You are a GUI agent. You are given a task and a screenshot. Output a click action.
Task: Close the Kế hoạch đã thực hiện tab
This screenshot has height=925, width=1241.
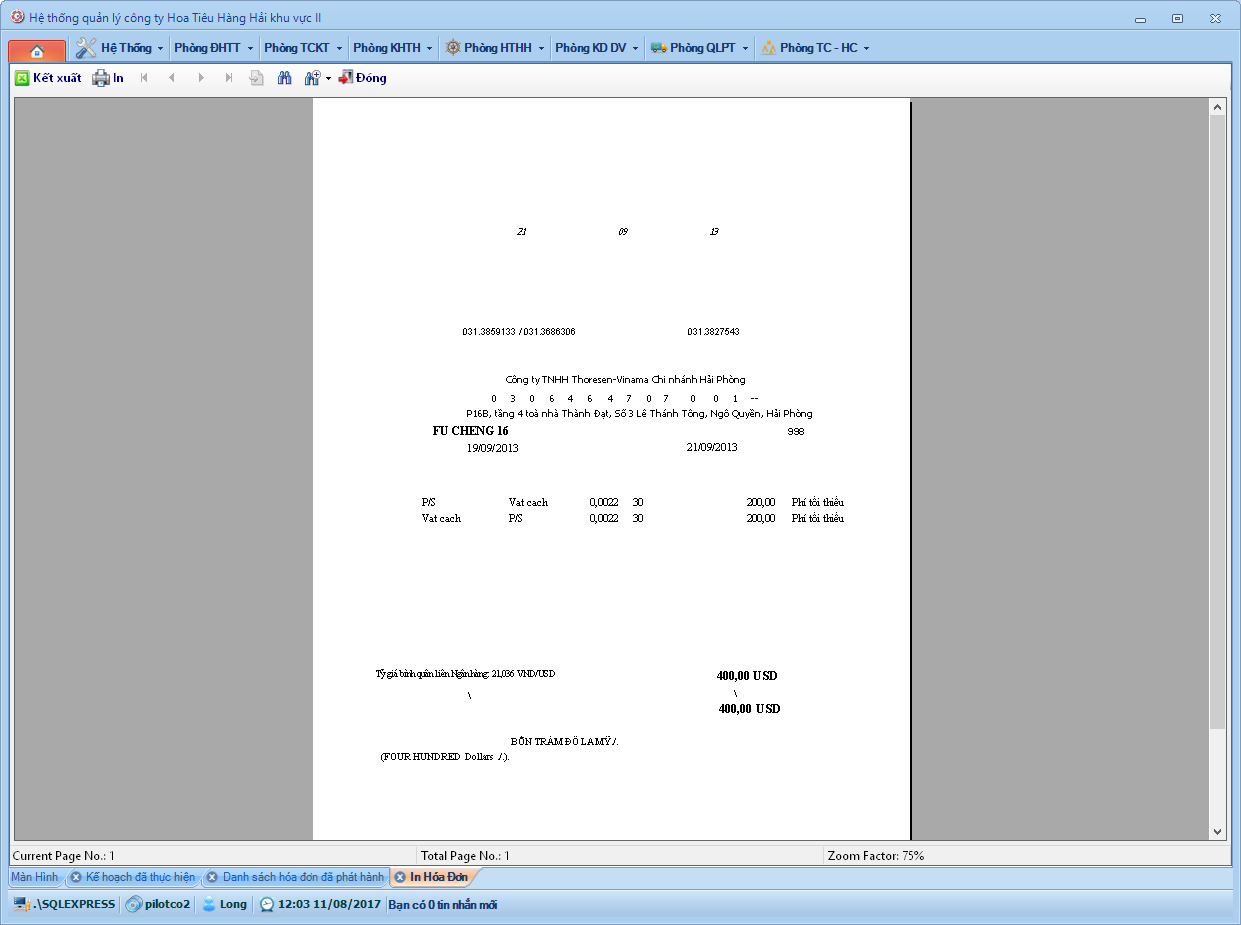[x=76, y=877]
